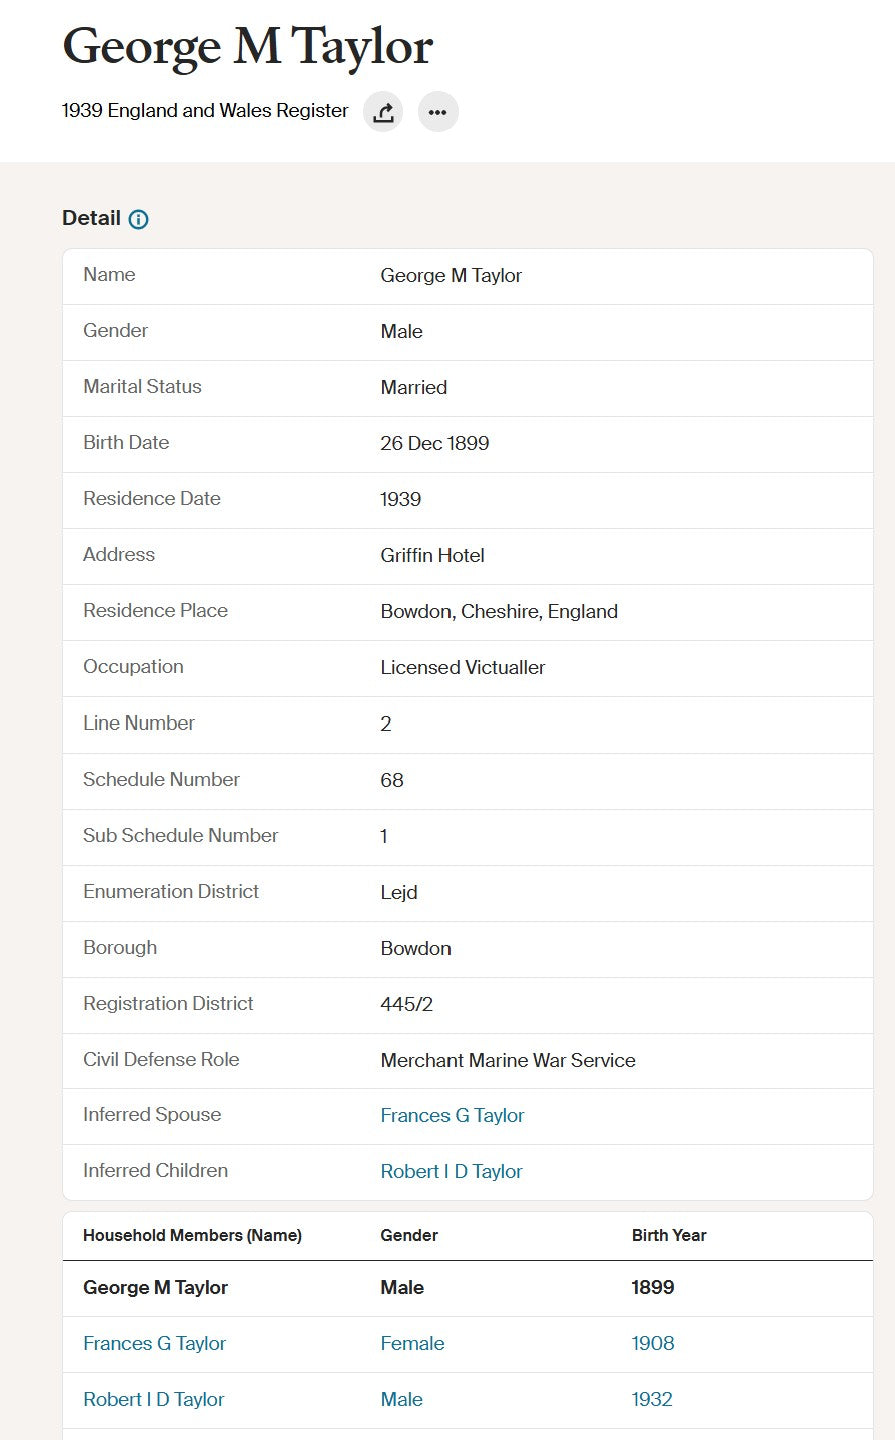
Task: Click the Female gender link in Frances's row
Action: 412,1343
